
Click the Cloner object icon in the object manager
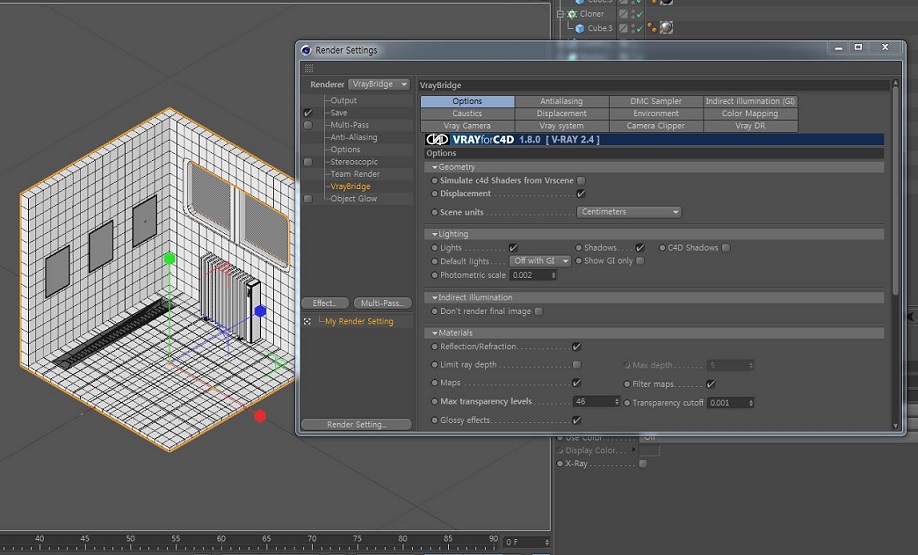point(573,13)
